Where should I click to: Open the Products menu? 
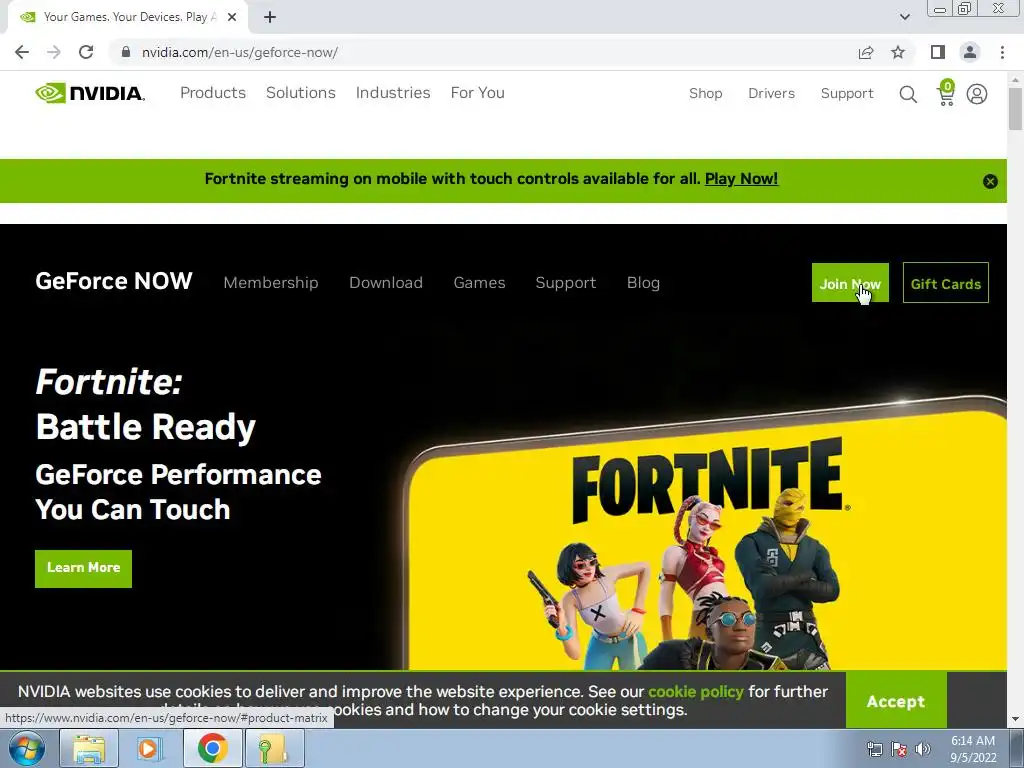point(213,93)
